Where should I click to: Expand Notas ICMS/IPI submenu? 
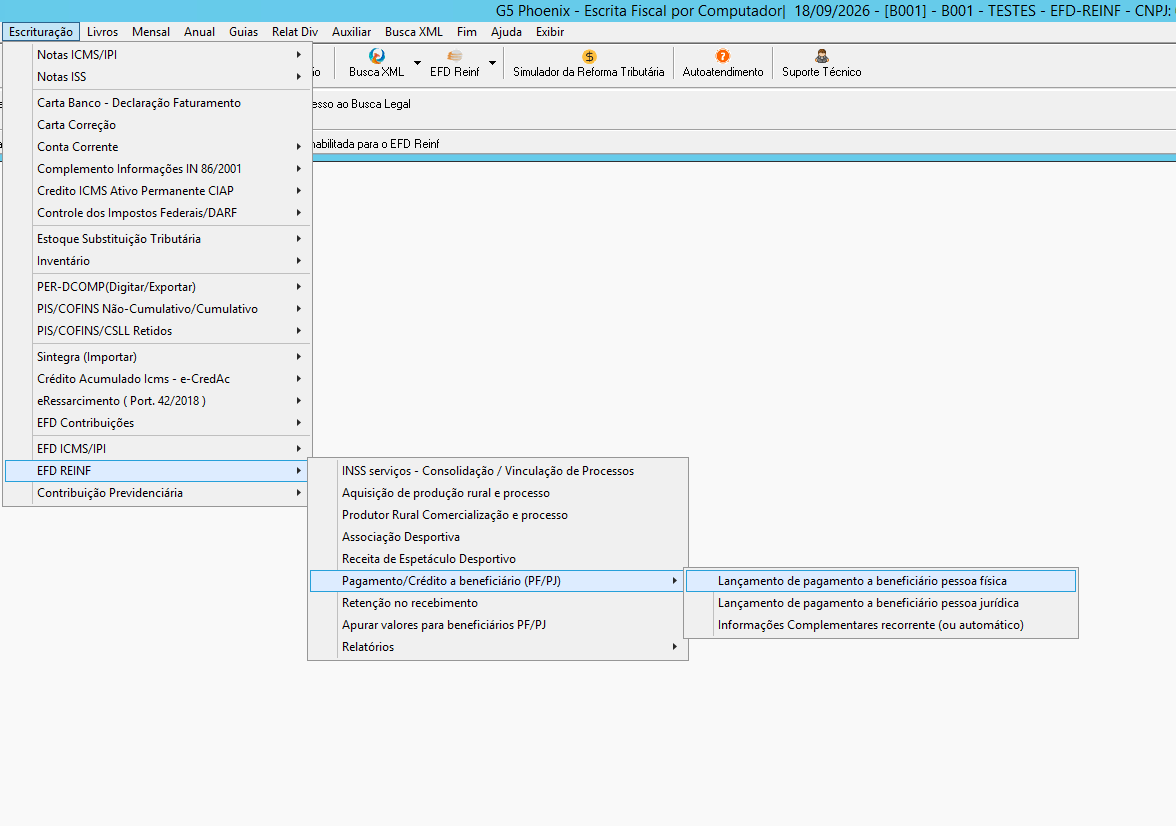point(158,55)
